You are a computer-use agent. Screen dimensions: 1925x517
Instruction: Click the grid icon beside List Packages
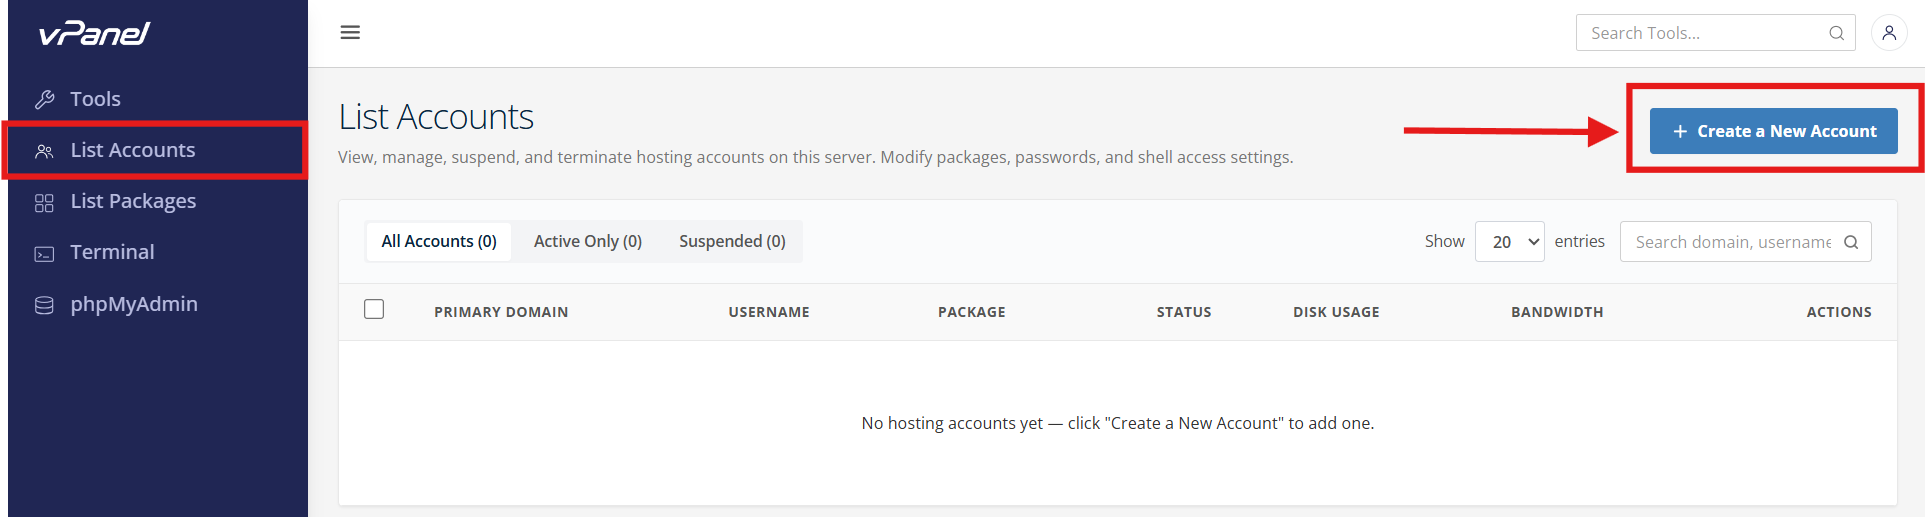44,203
